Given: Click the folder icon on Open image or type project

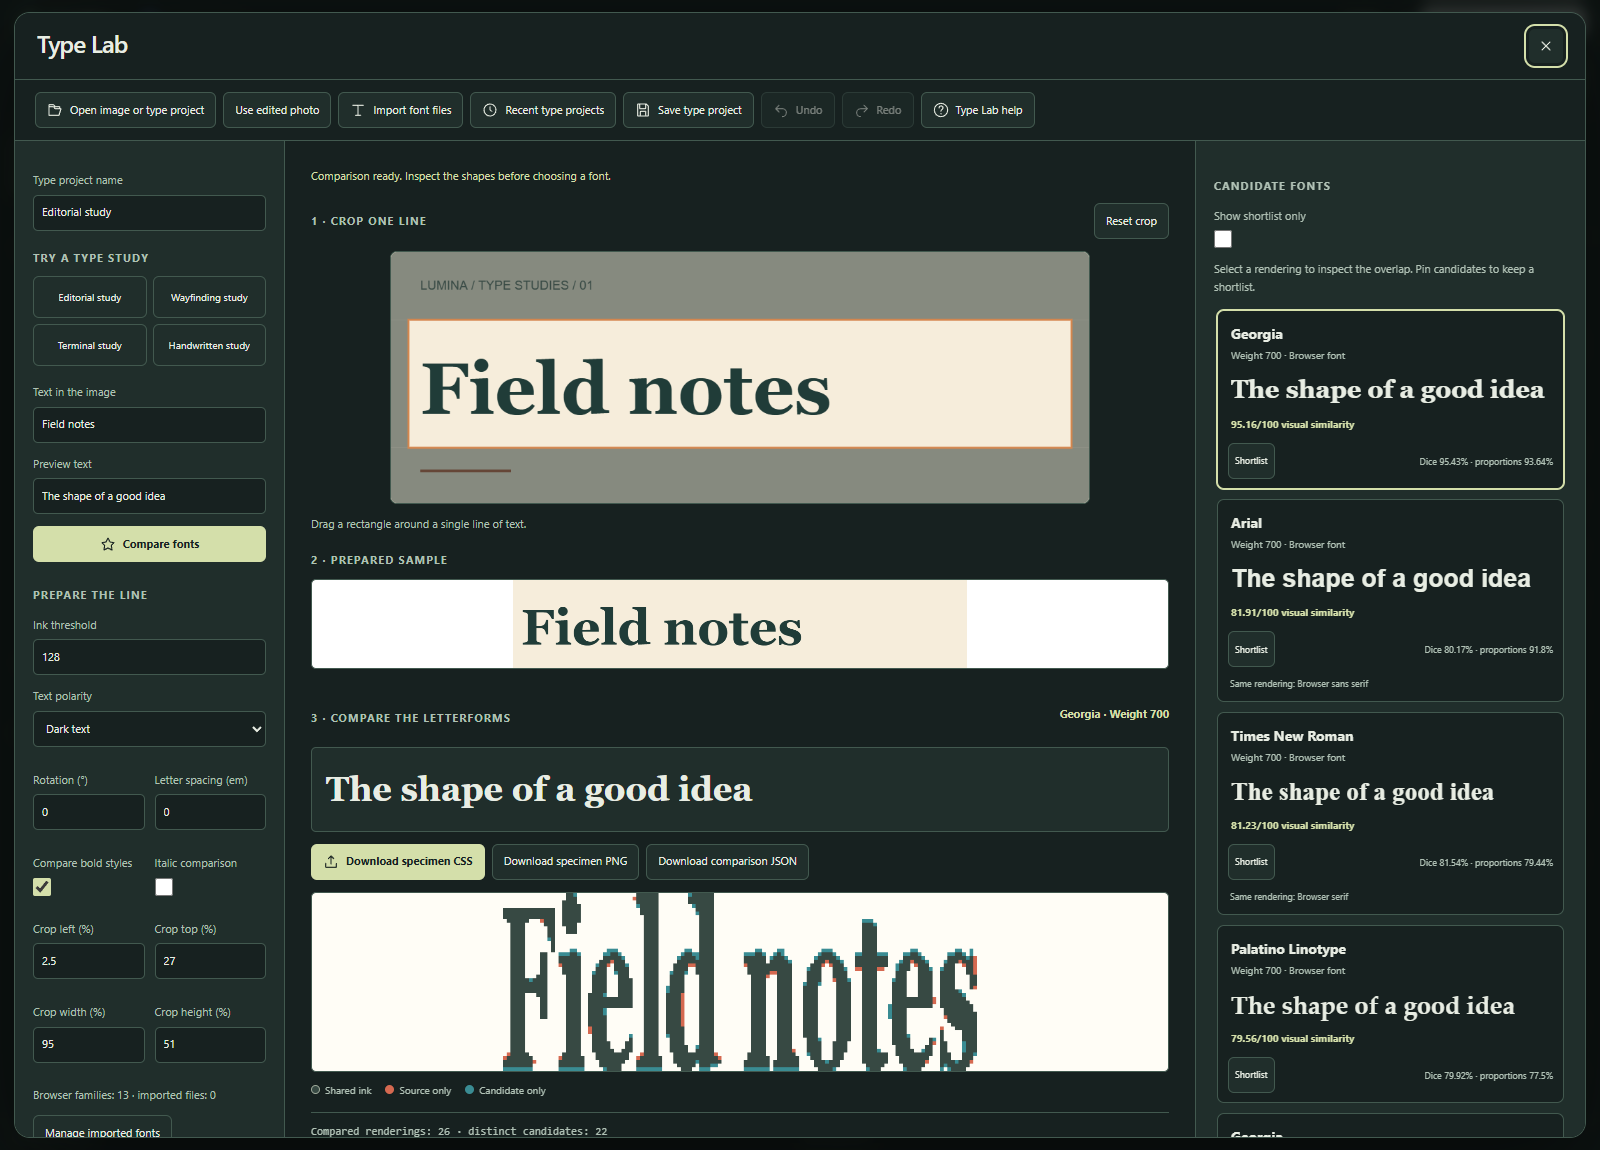Looking at the screenshot, I should click(55, 110).
